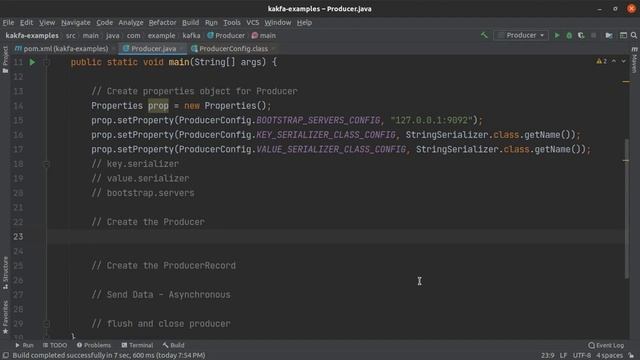Viewport: 640px width, 360px height.
Task: Click the java breadcrumb in navigation bar
Action: point(113,36)
